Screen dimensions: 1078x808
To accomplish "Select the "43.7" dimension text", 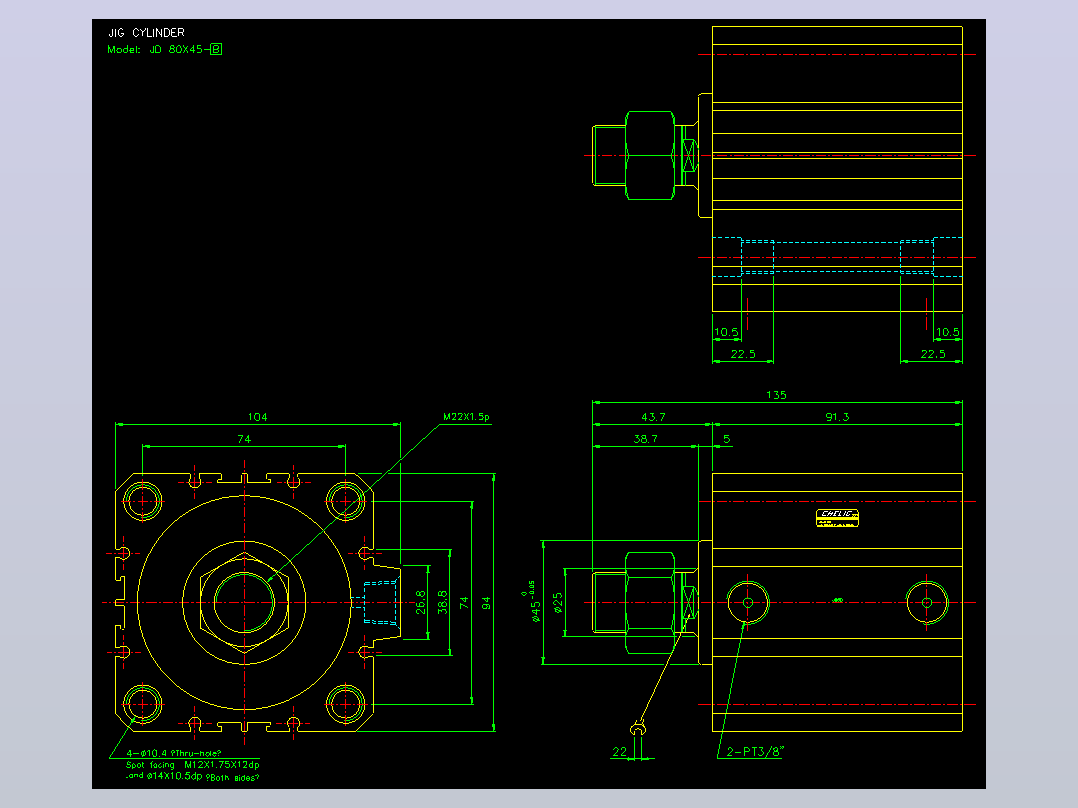I will pos(653,417).
